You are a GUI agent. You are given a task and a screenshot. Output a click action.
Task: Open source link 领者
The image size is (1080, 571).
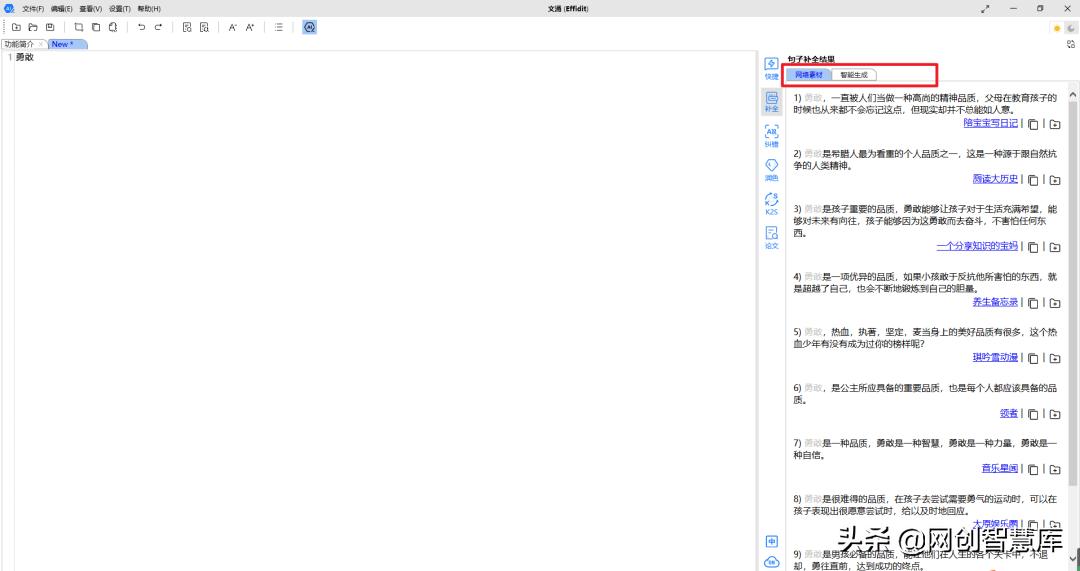tap(1009, 413)
